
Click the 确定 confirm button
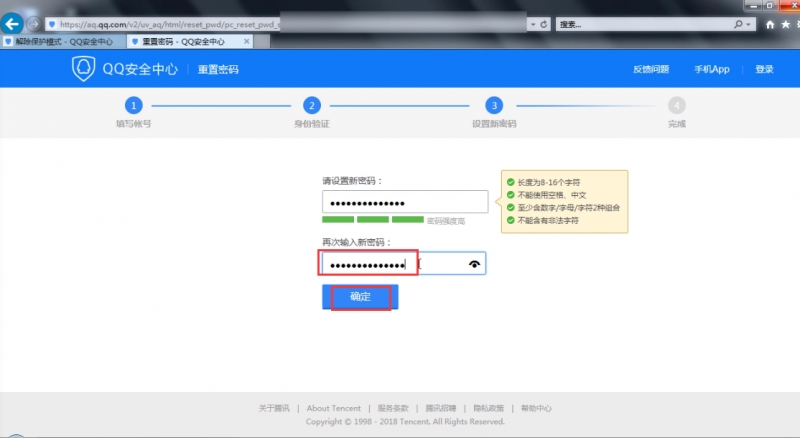click(360, 297)
